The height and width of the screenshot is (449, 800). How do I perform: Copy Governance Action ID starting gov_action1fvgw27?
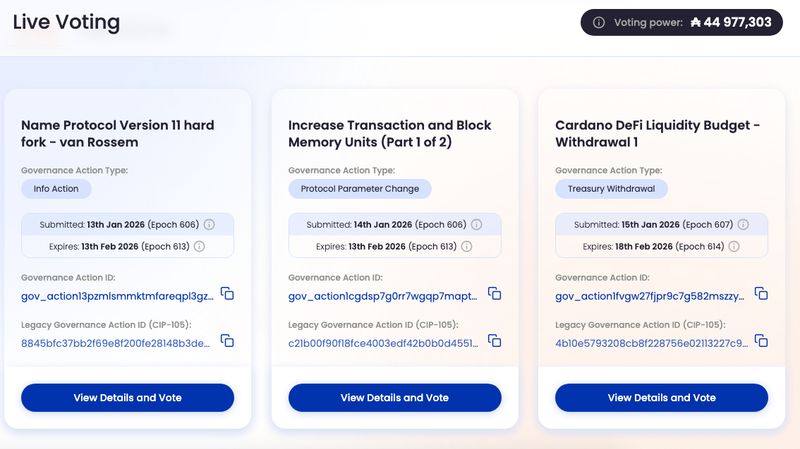(761, 294)
